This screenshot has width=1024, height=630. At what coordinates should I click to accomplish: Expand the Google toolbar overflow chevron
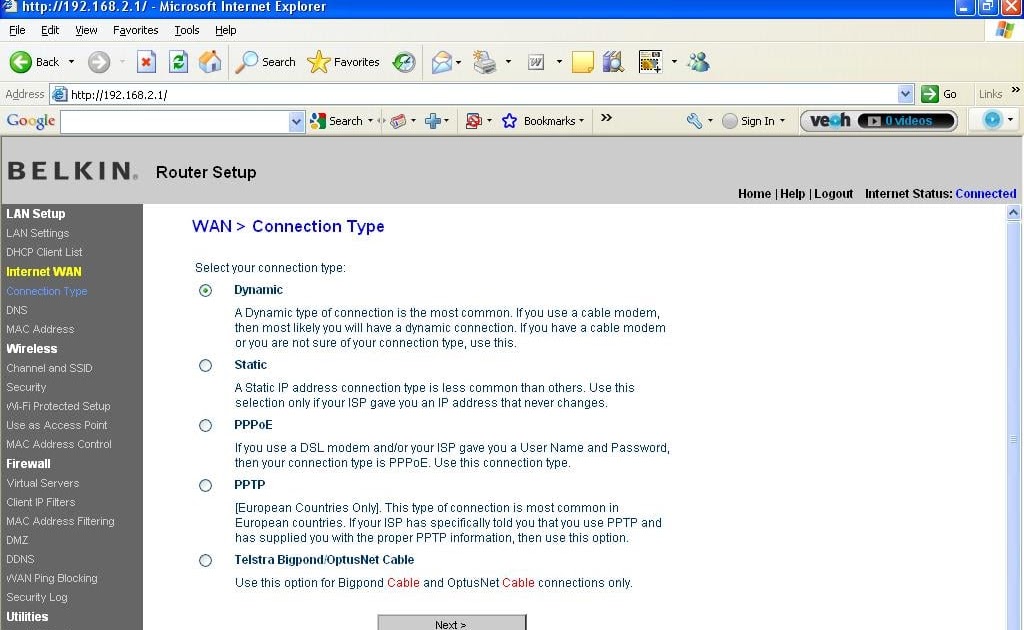tap(607, 118)
